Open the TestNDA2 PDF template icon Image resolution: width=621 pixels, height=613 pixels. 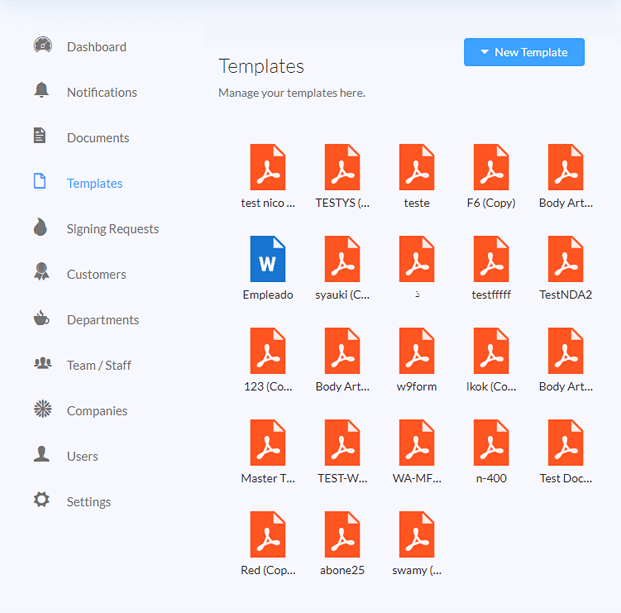[566, 259]
